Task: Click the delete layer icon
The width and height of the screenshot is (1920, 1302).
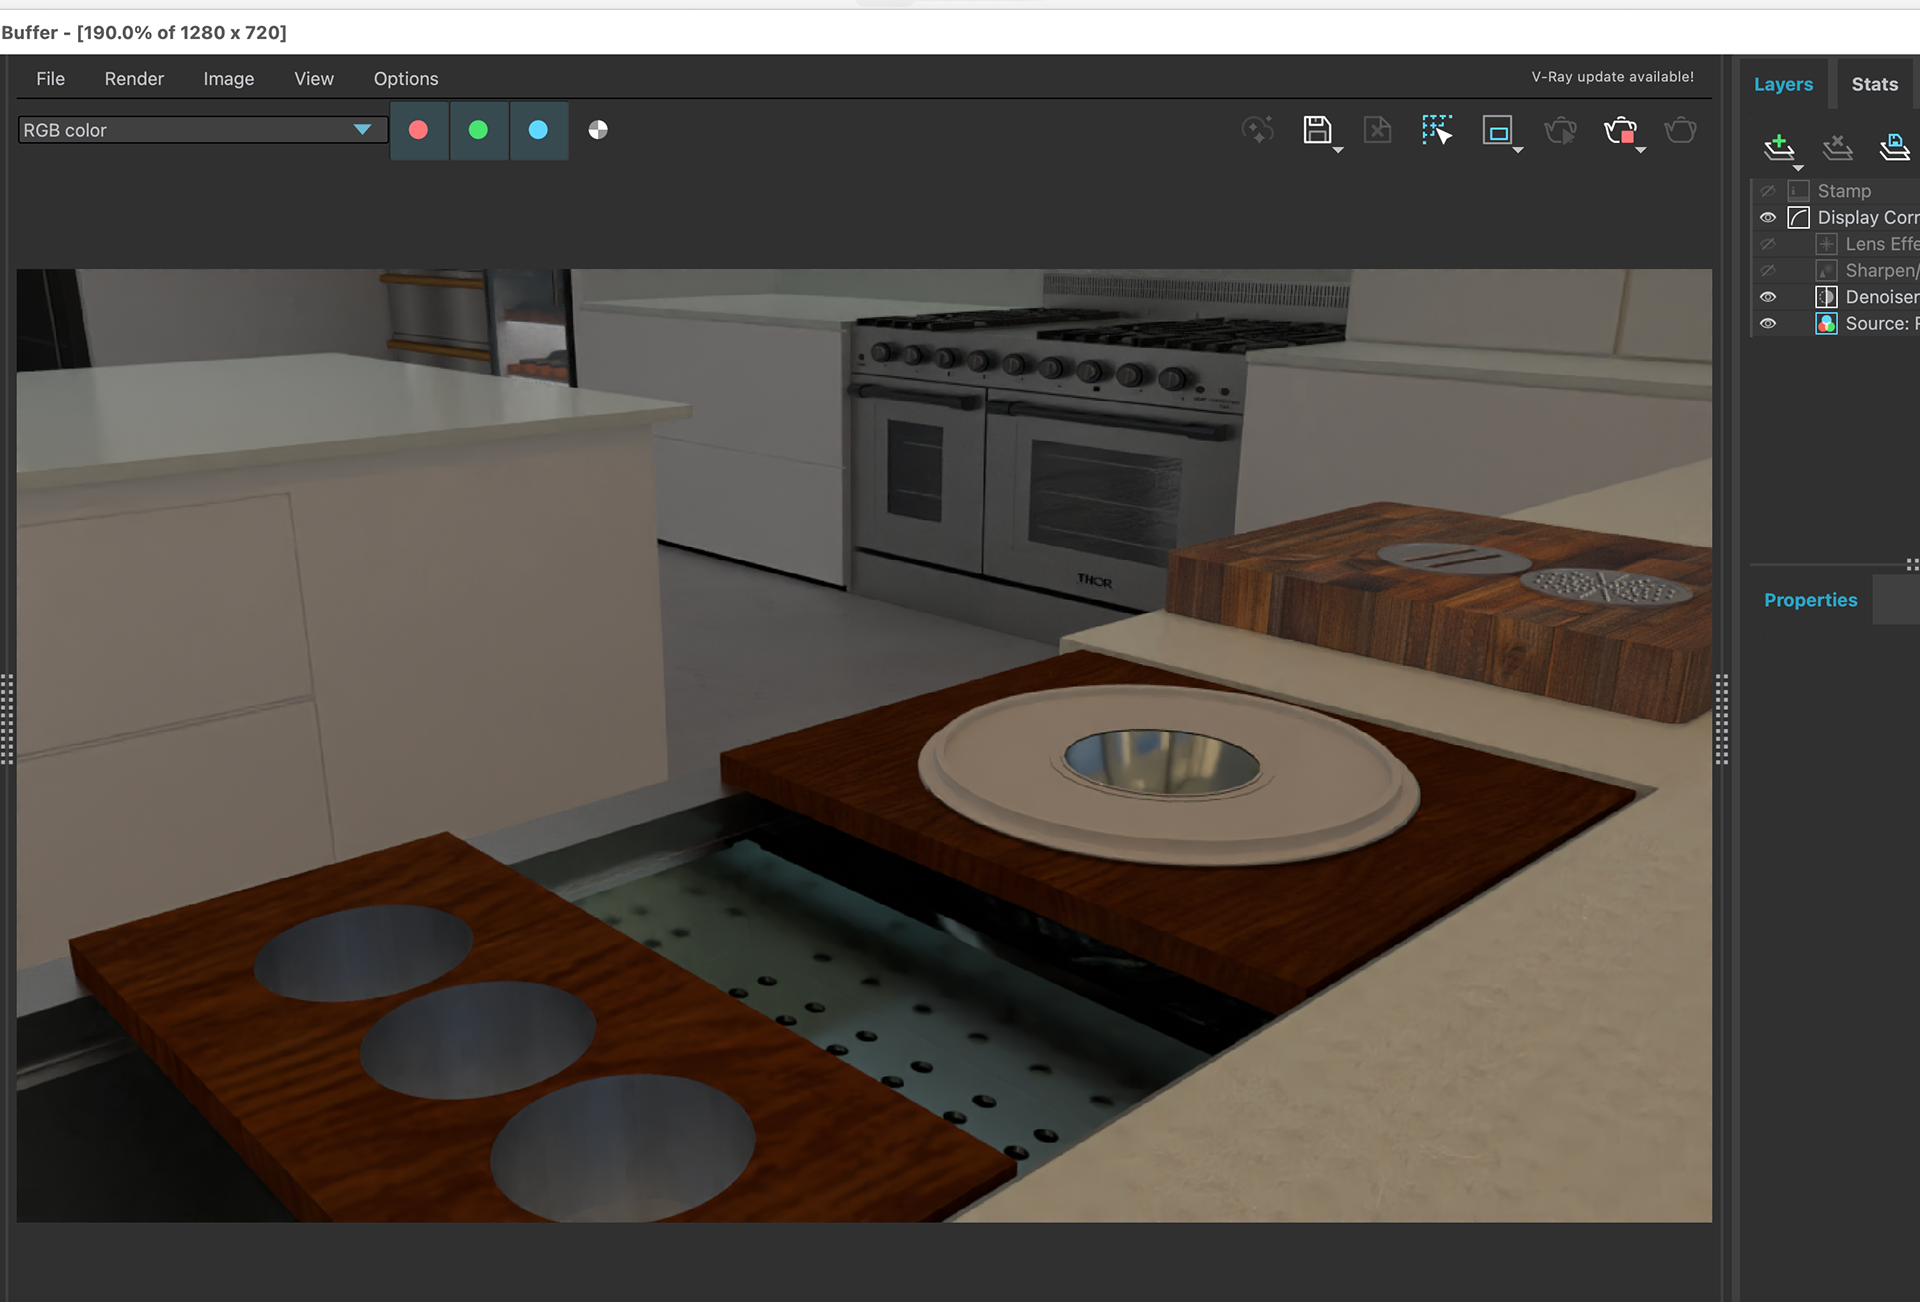Action: point(1837,147)
